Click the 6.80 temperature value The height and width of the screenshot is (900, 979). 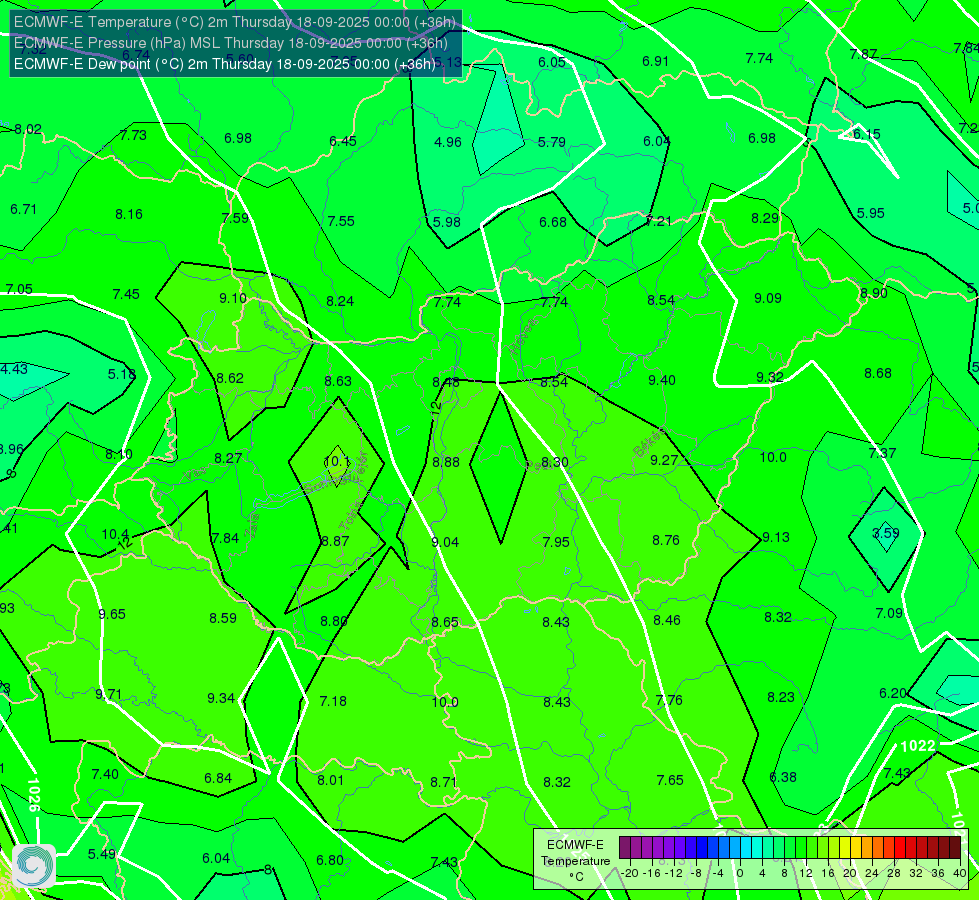tap(330, 861)
